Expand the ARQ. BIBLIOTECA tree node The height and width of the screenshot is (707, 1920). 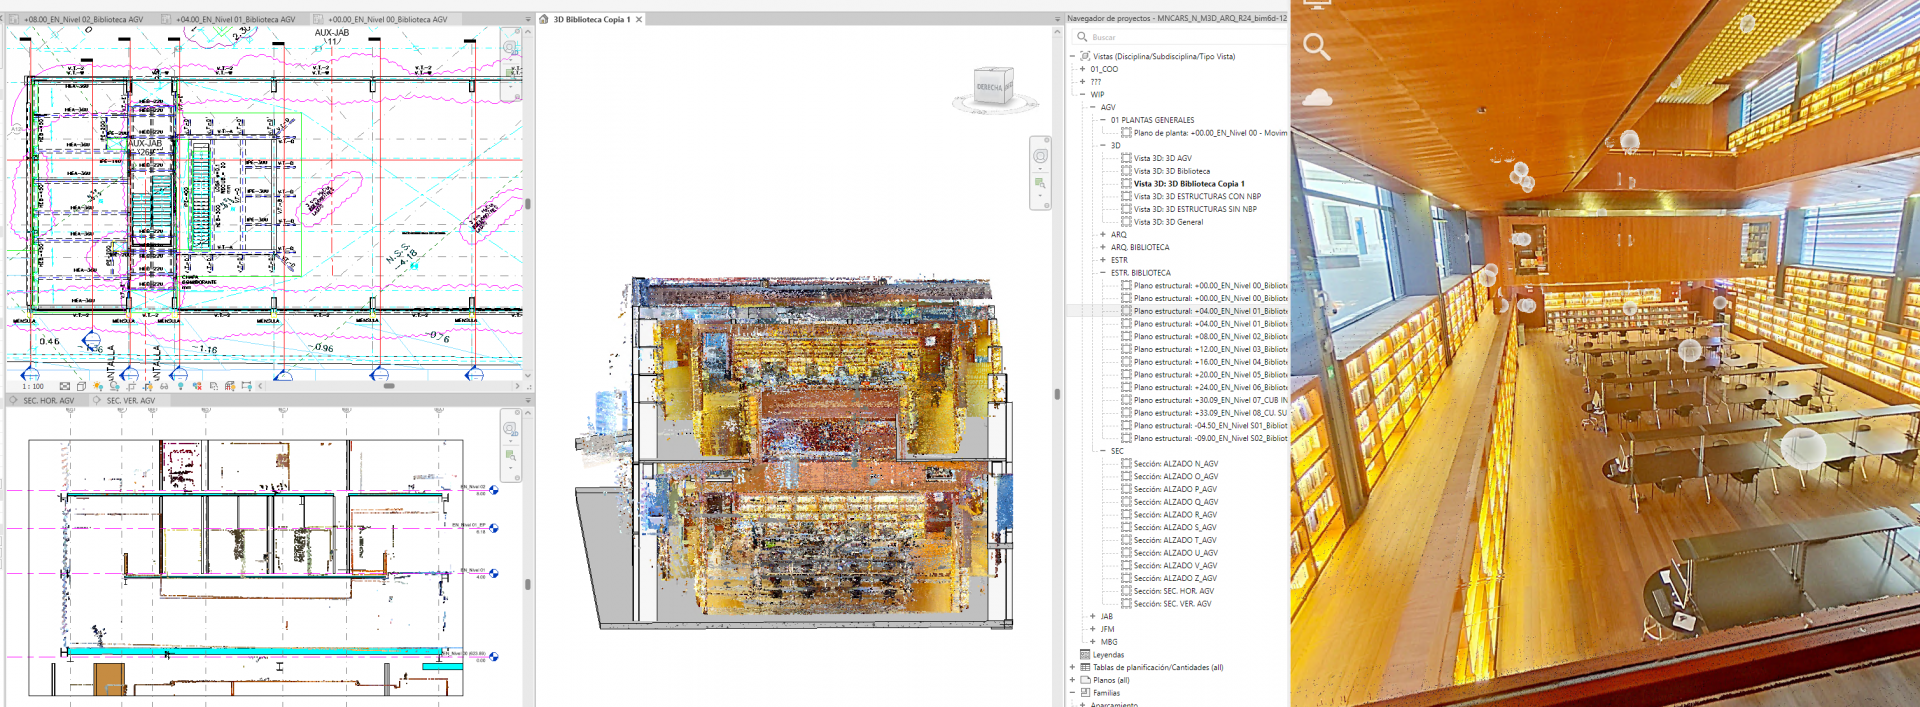pos(1103,247)
